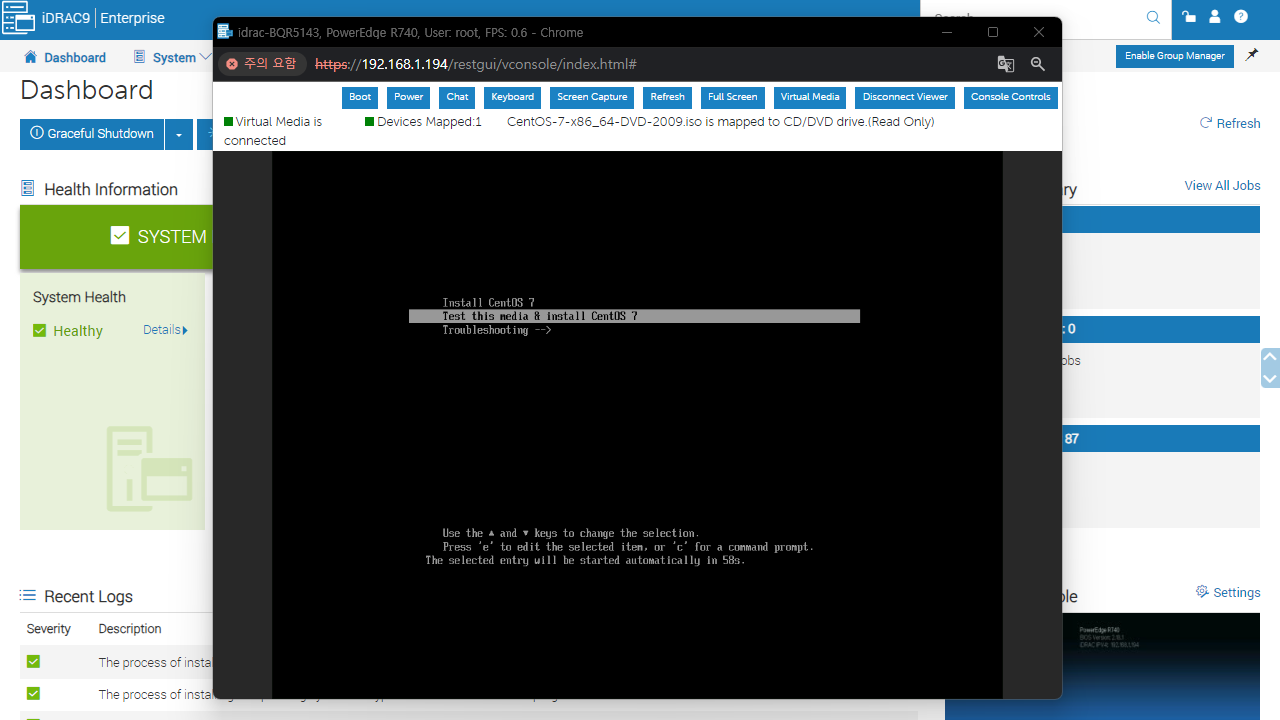Click 'Virtual Media is connected' status text
The height and width of the screenshot is (720, 1280).
273,131
